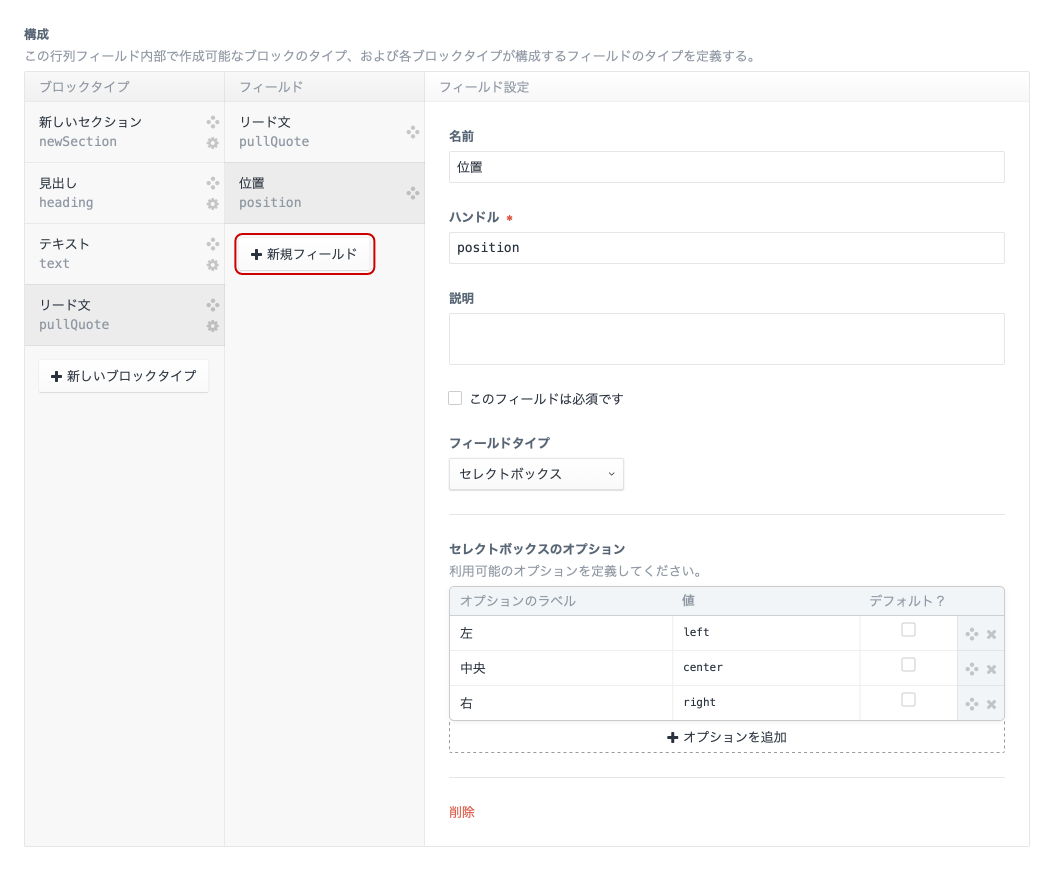1052x871 pixels.
Task: Click the 削除 link to delete the field
Action: (461, 812)
